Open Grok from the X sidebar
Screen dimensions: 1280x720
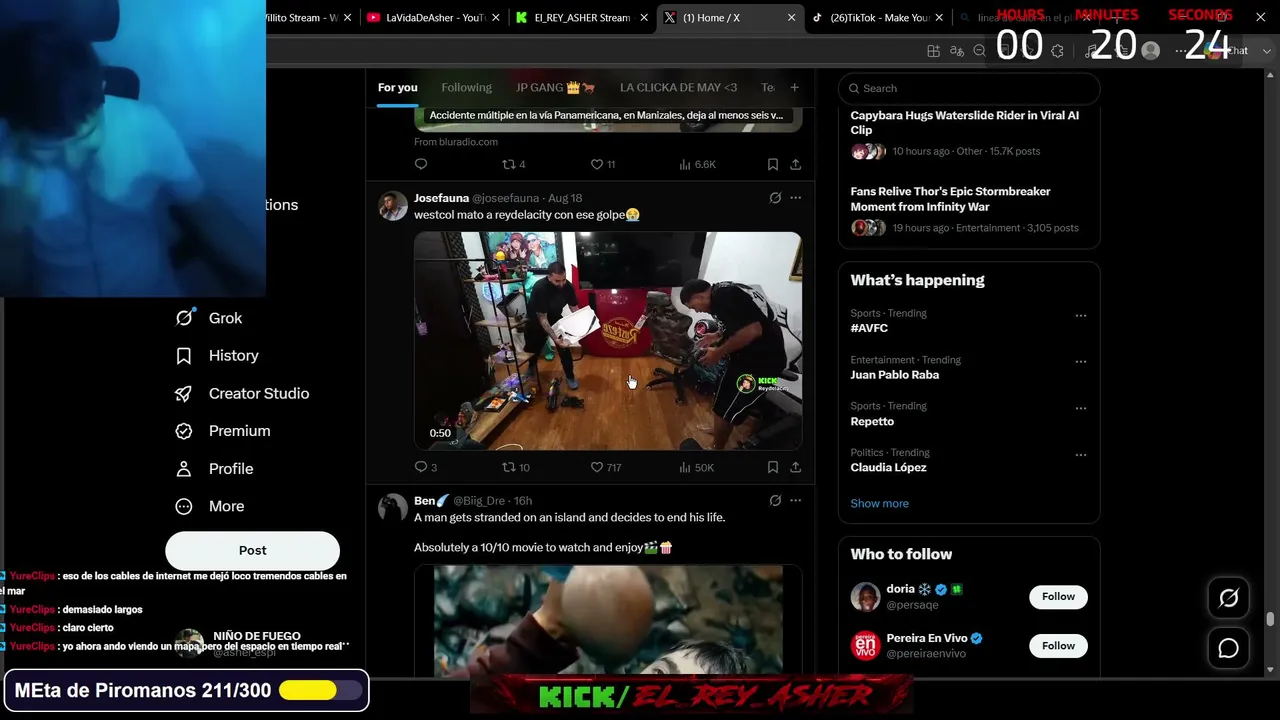(x=209, y=318)
